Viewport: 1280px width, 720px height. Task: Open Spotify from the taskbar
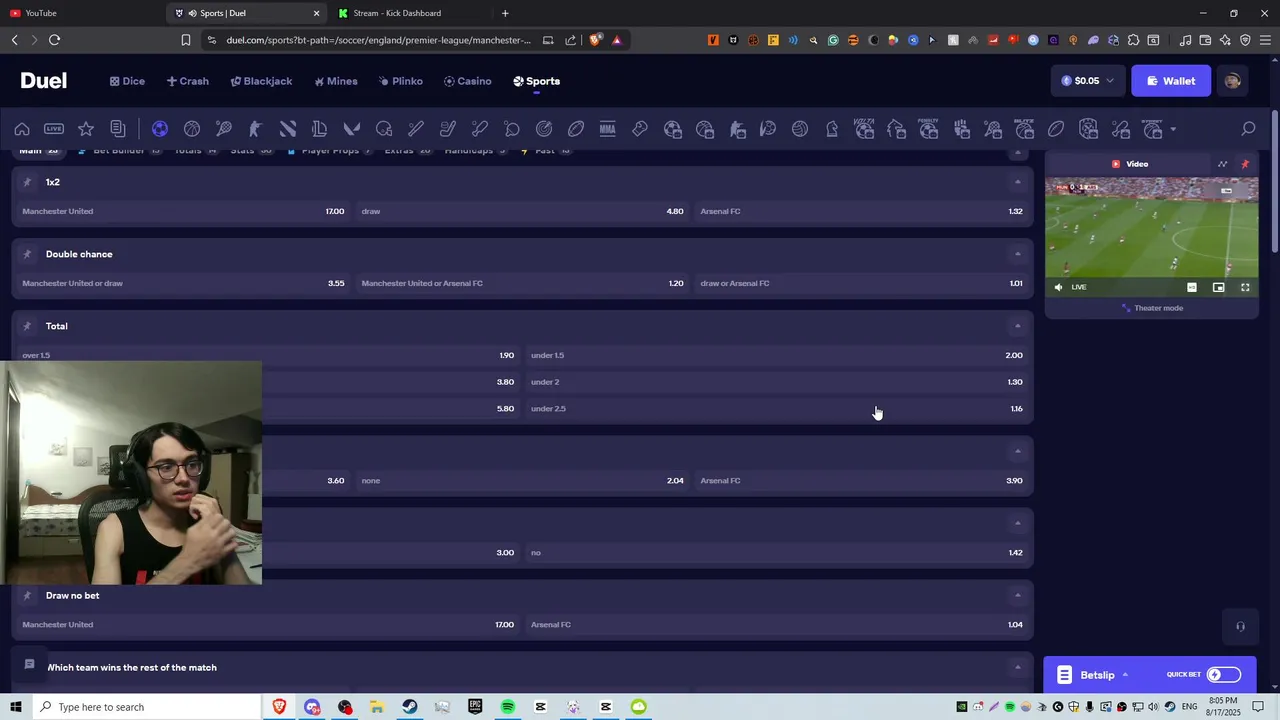coord(508,707)
